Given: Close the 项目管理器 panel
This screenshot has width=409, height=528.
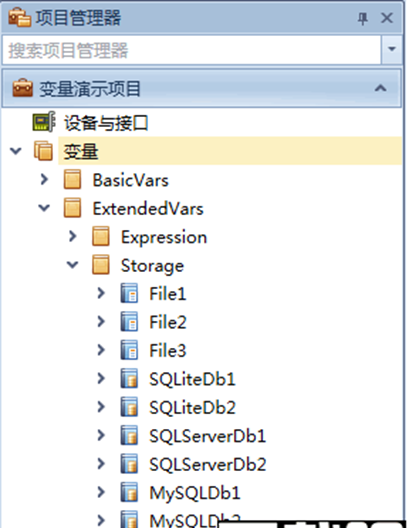Looking at the screenshot, I should pyautogui.click(x=387, y=18).
